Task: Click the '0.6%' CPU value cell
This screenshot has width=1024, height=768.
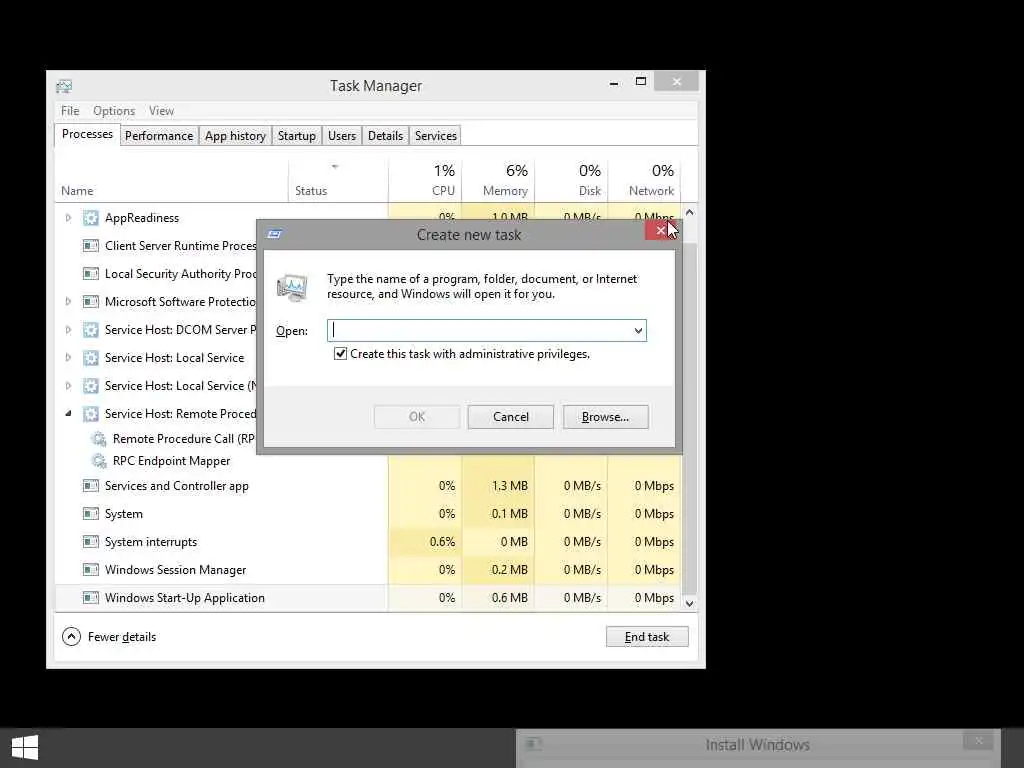Action: 425,542
